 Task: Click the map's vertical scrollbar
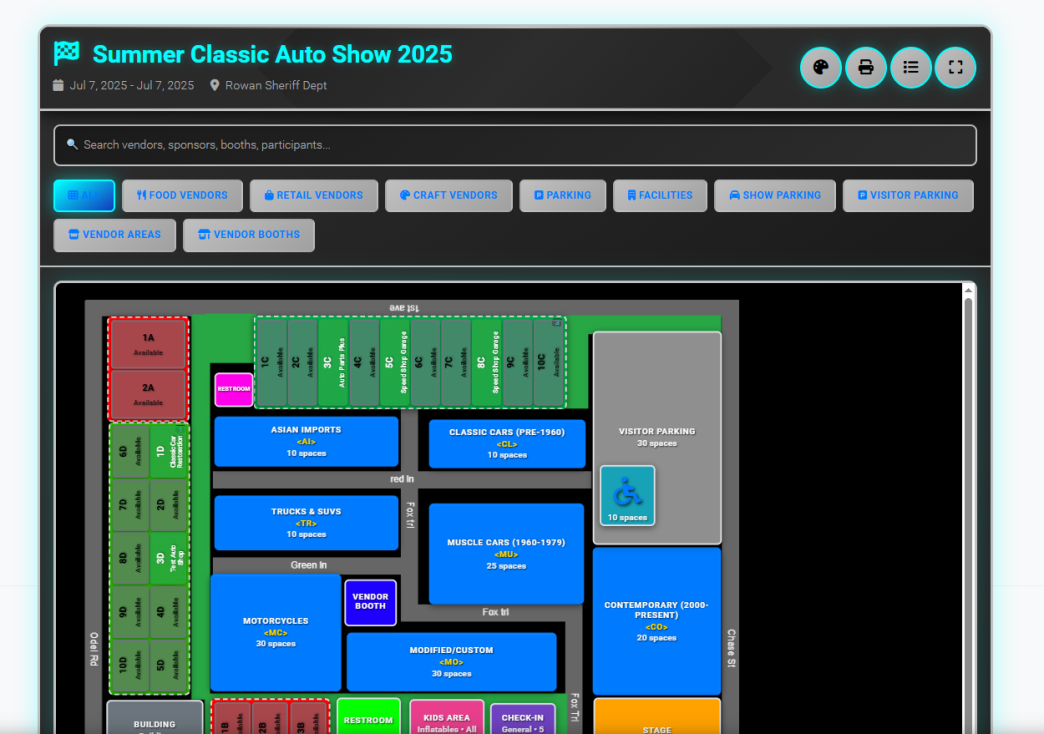point(968,400)
